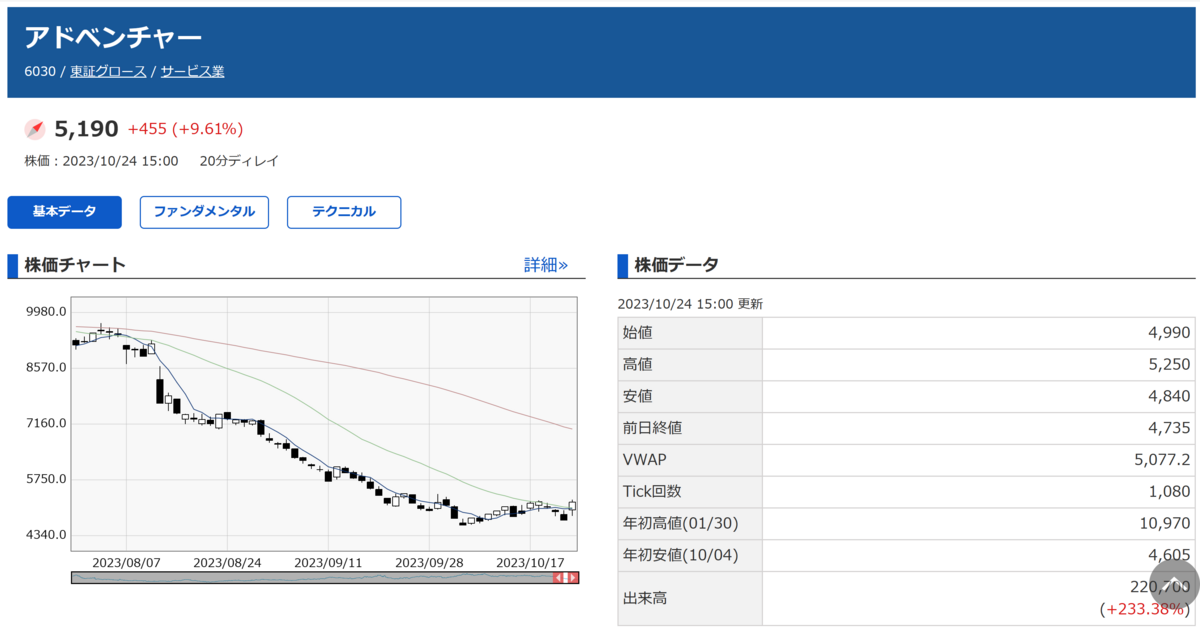Click the right red arrow on chart range bar
The width and height of the screenshot is (1200, 631).
[x=573, y=578]
